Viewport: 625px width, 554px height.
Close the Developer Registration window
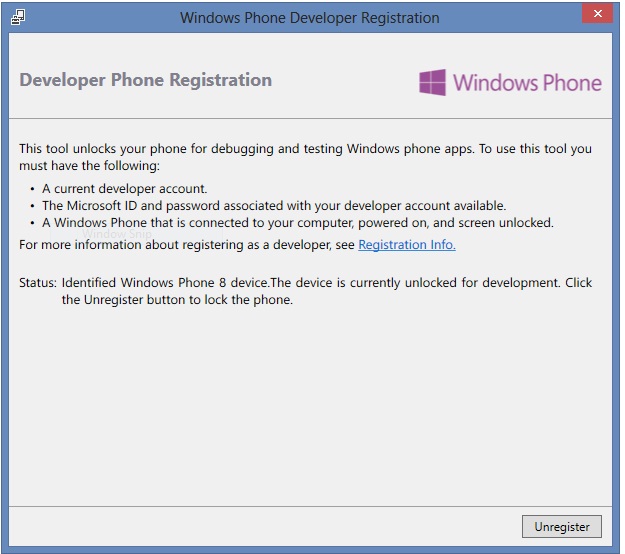click(x=598, y=14)
